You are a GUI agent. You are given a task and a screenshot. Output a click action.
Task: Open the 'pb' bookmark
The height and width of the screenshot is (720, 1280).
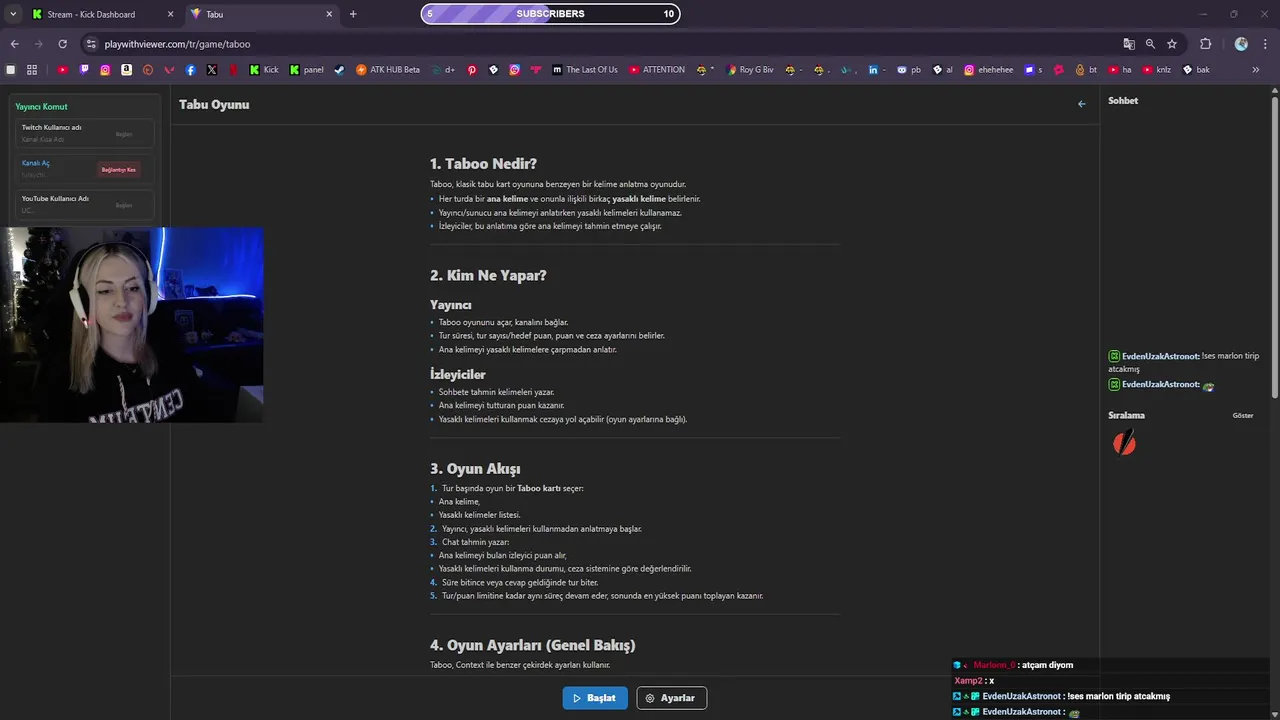click(x=909, y=70)
